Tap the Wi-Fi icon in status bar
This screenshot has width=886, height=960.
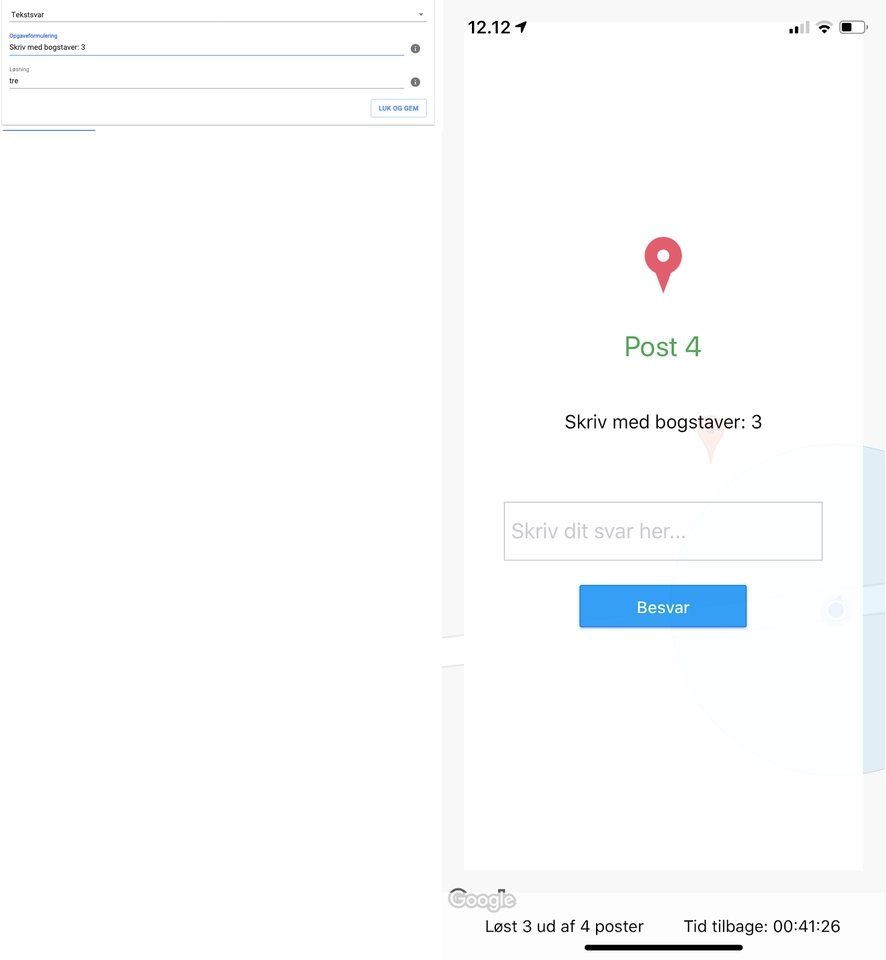824,27
